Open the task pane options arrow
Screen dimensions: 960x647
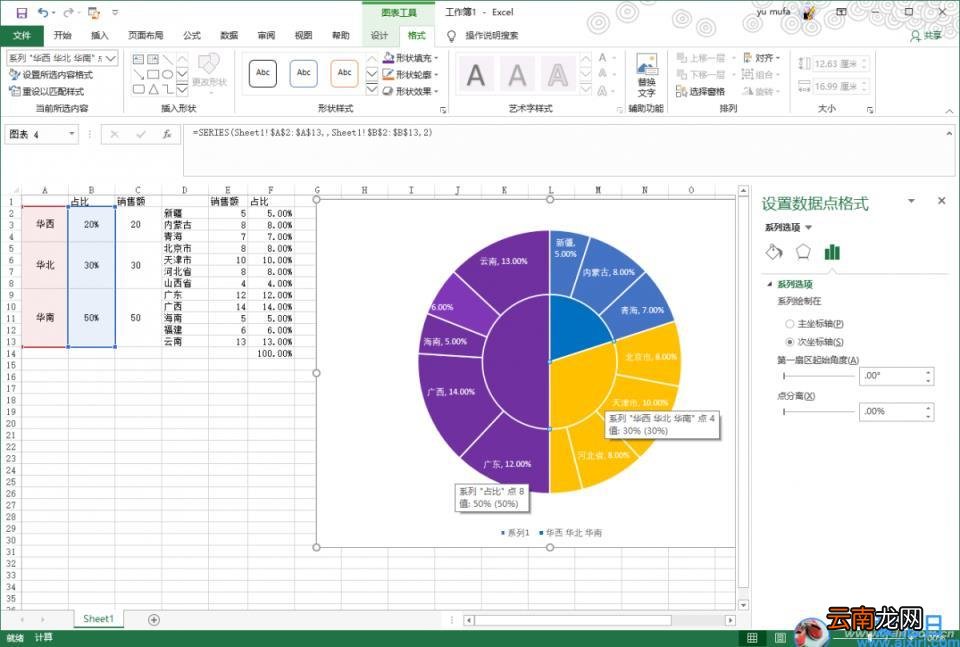[911, 201]
